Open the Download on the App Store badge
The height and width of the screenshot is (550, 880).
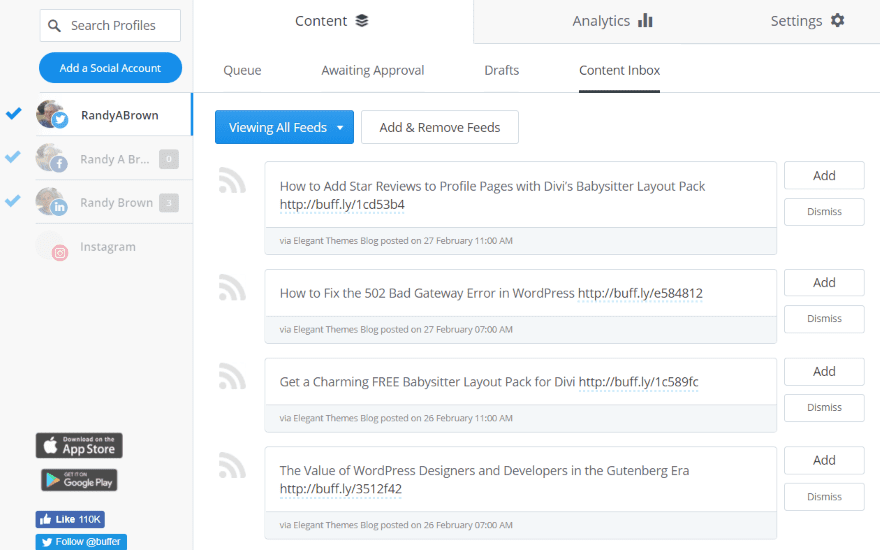(x=79, y=446)
